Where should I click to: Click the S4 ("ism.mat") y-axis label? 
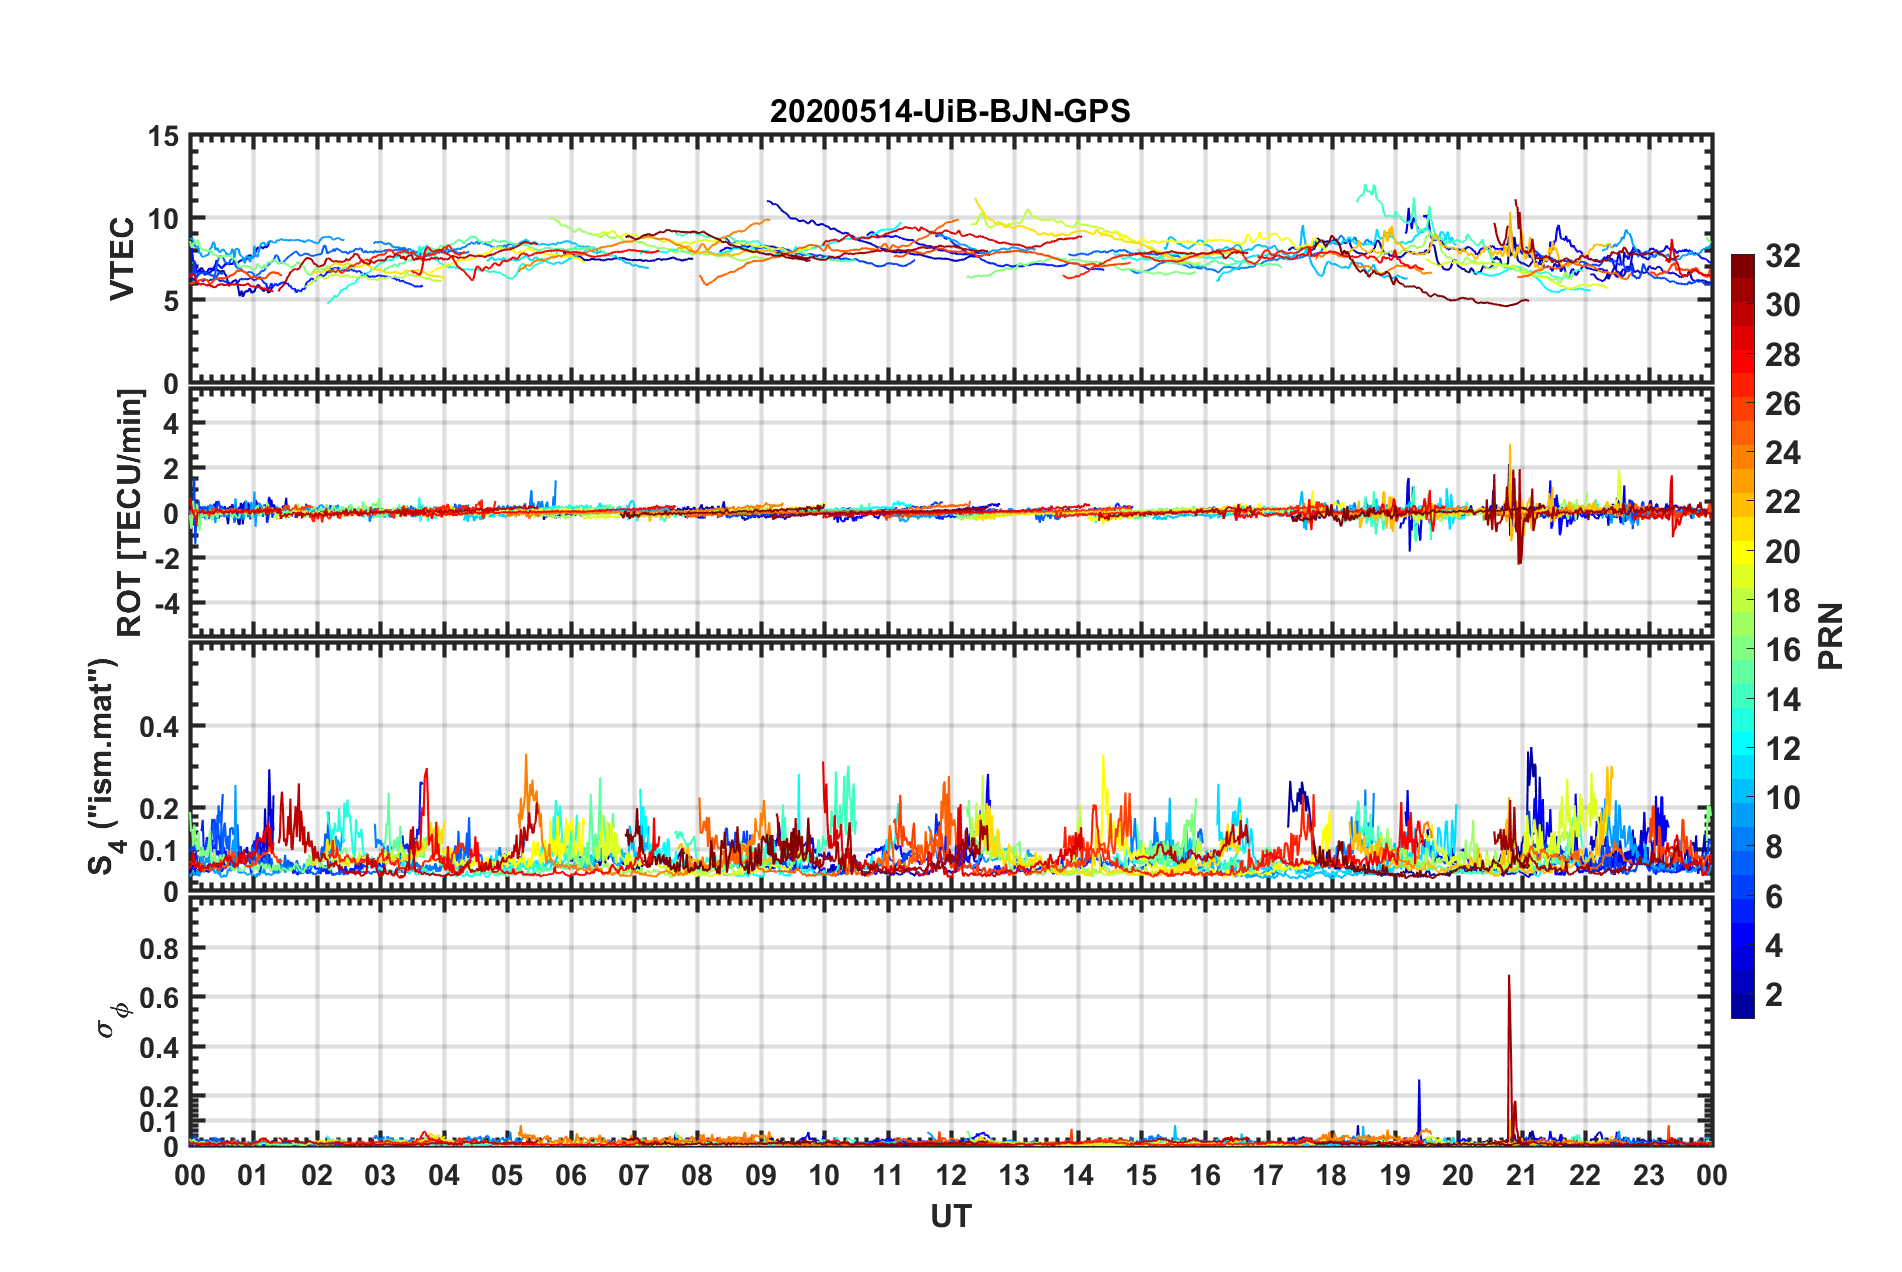pos(104,766)
